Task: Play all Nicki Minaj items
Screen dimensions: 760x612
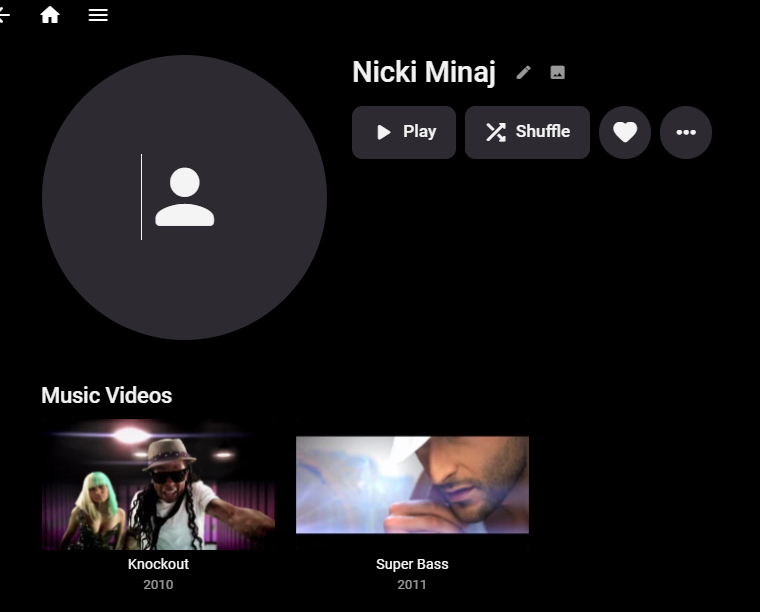Action: tap(404, 132)
